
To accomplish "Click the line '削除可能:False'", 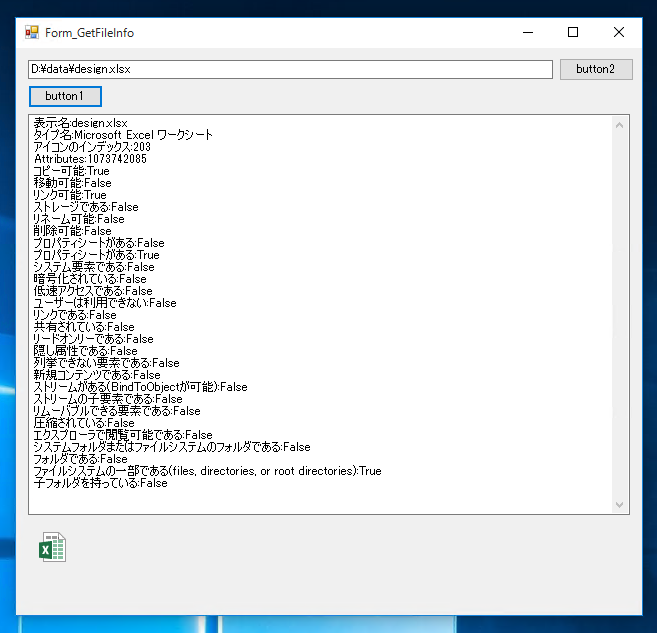I will [x=72, y=231].
